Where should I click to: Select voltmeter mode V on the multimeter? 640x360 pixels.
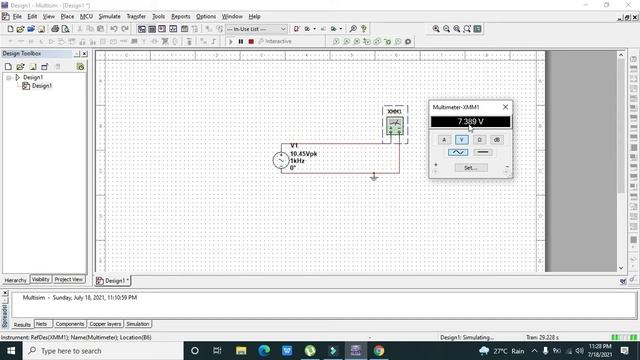coord(462,140)
